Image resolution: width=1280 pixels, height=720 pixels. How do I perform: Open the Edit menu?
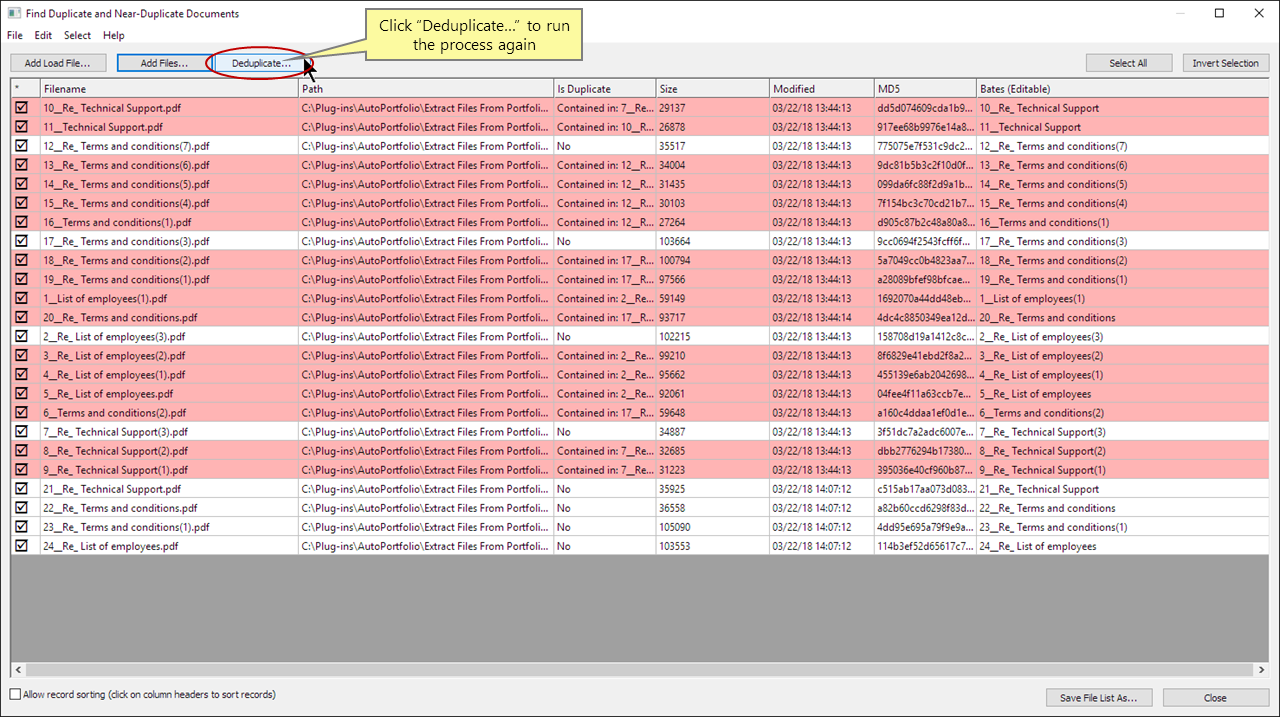[42, 35]
